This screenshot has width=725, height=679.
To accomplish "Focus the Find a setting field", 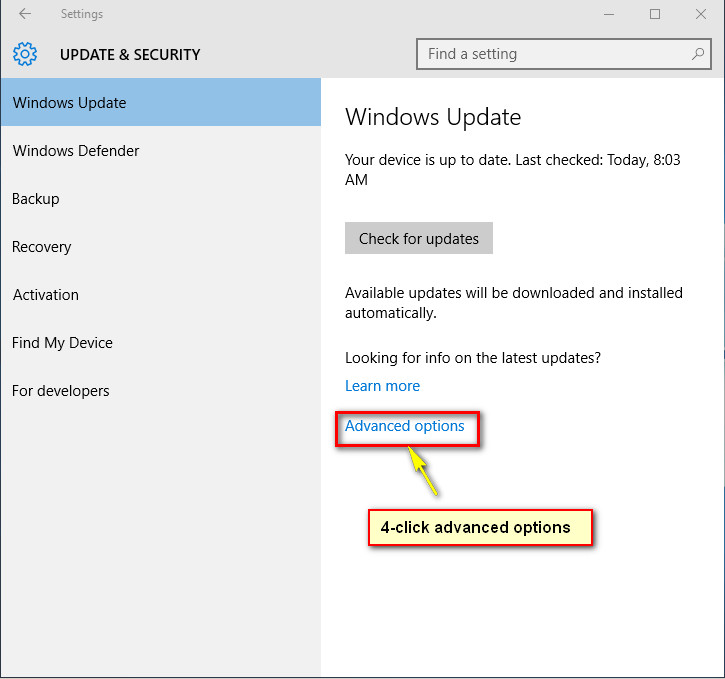I will pyautogui.click(x=564, y=54).
